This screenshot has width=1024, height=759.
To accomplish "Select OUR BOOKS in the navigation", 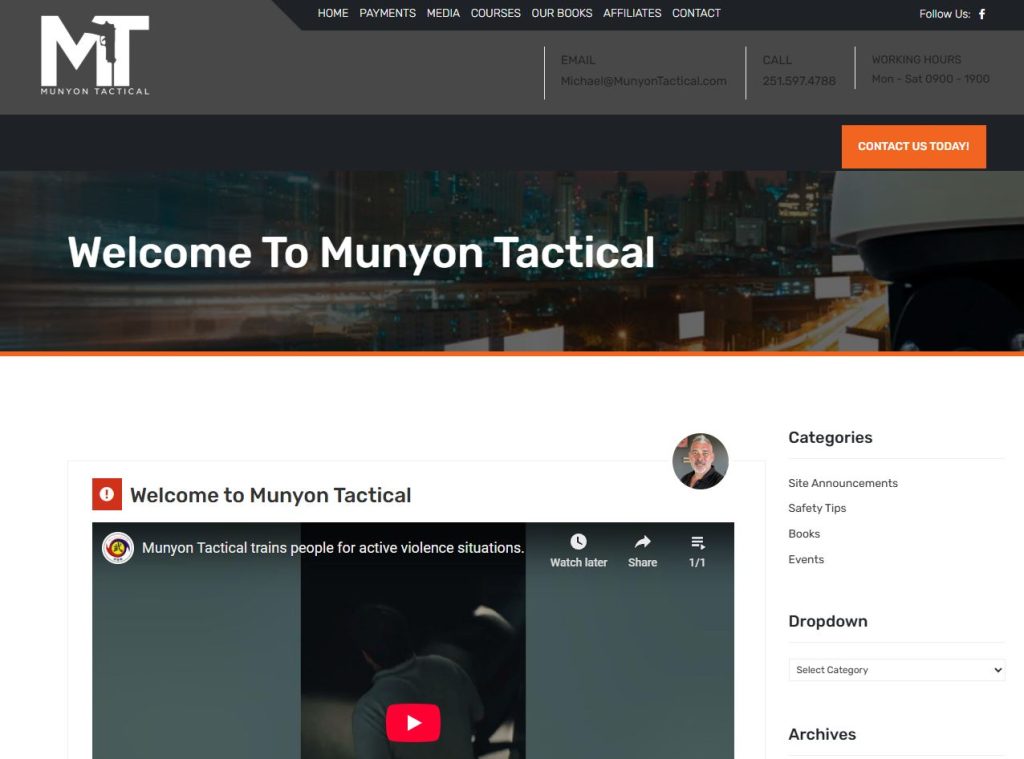I will (x=561, y=13).
